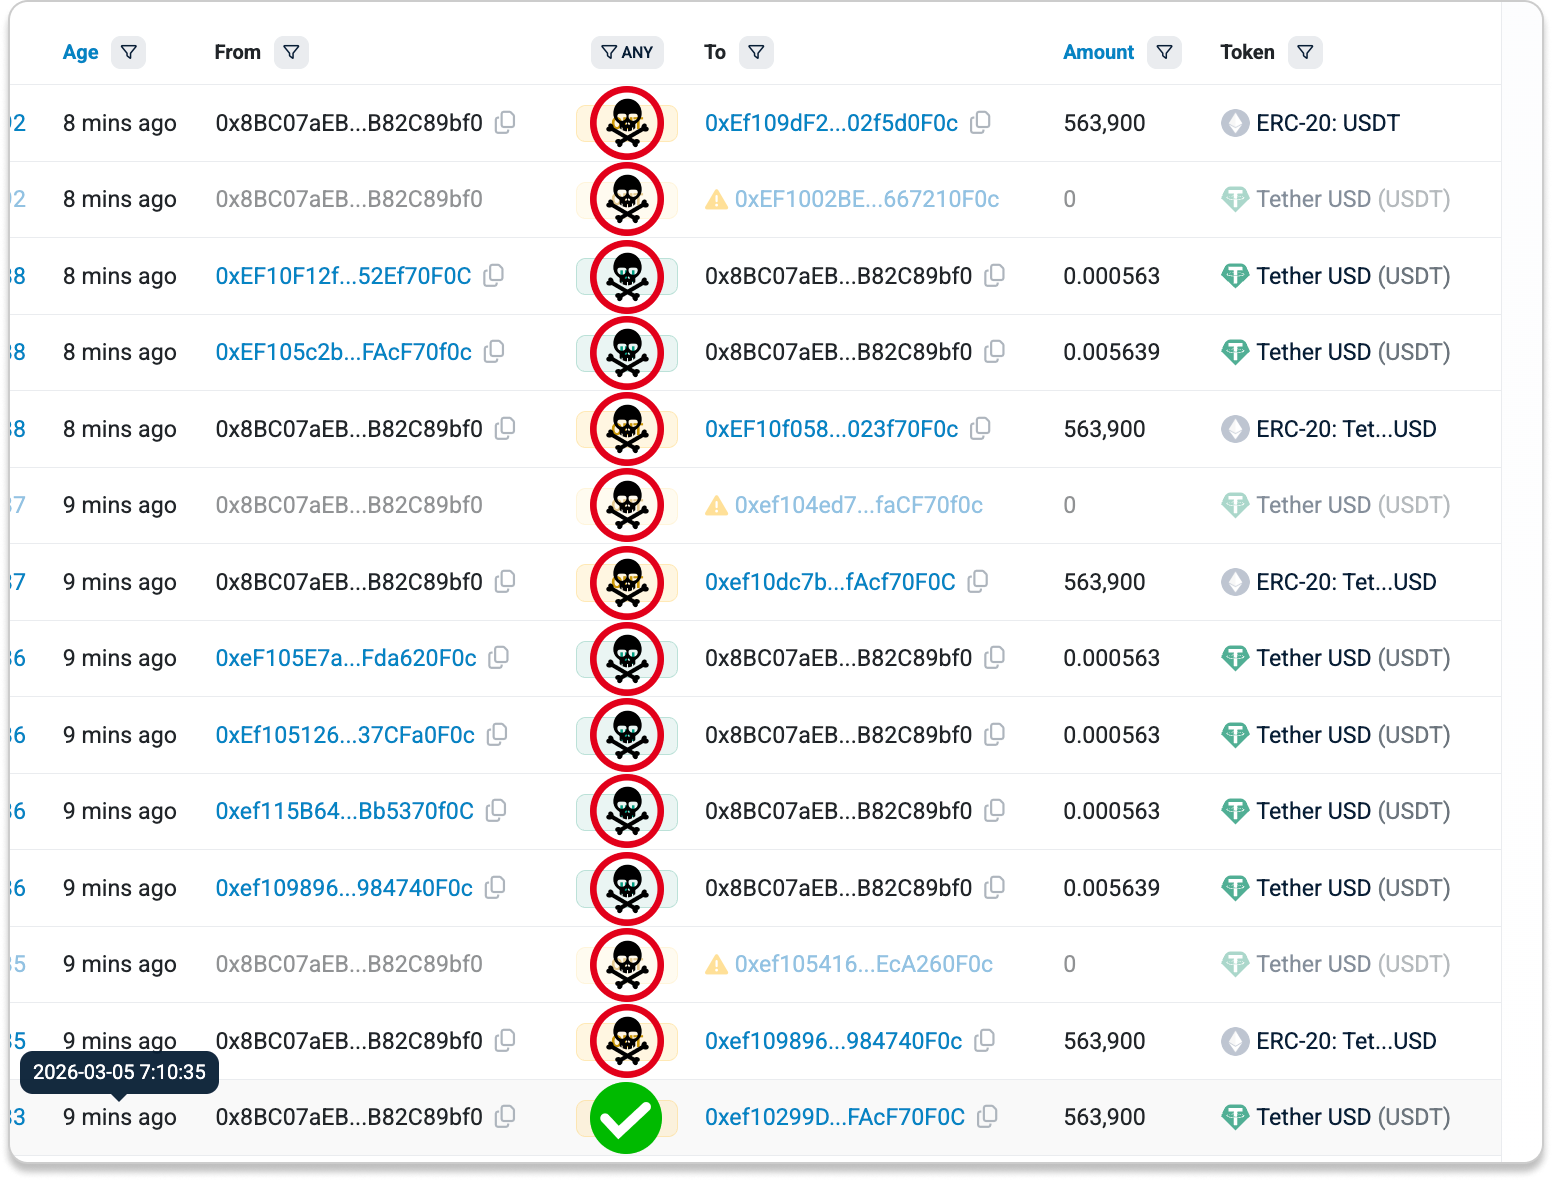Open the ERC-20: USDT token link
This screenshot has height=1180, width=1552.
tap(1327, 123)
